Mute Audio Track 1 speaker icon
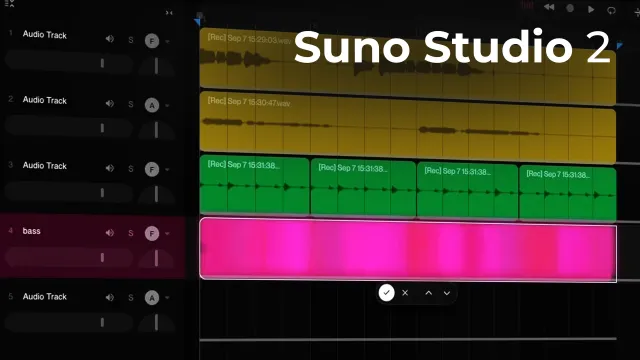Image resolution: width=640 pixels, height=360 pixels. pyautogui.click(x=109, y=39)
